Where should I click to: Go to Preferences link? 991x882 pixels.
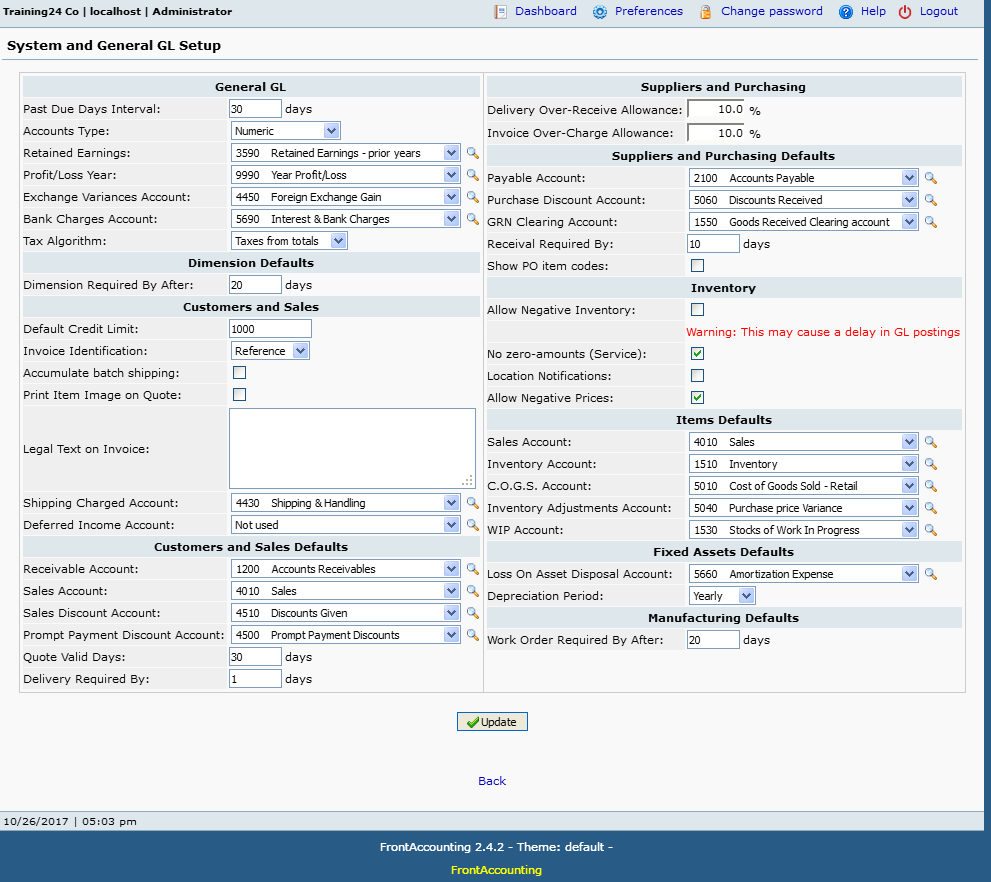coord(648,11)
